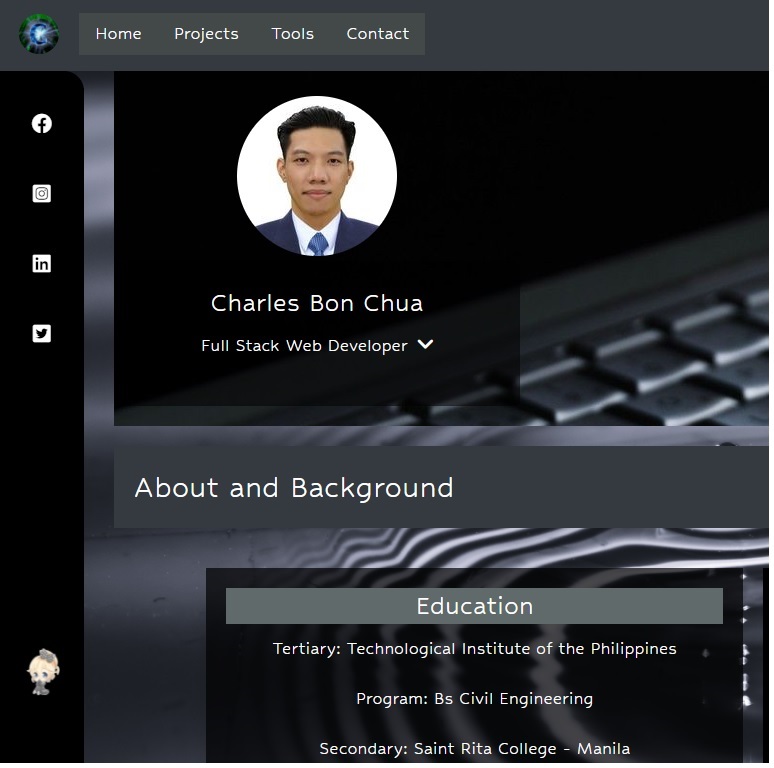The height and width of the screenshot is (768, 774).
Task: Click the cartoon character icon in the sidebar
Action: click(x=43, y=672)
